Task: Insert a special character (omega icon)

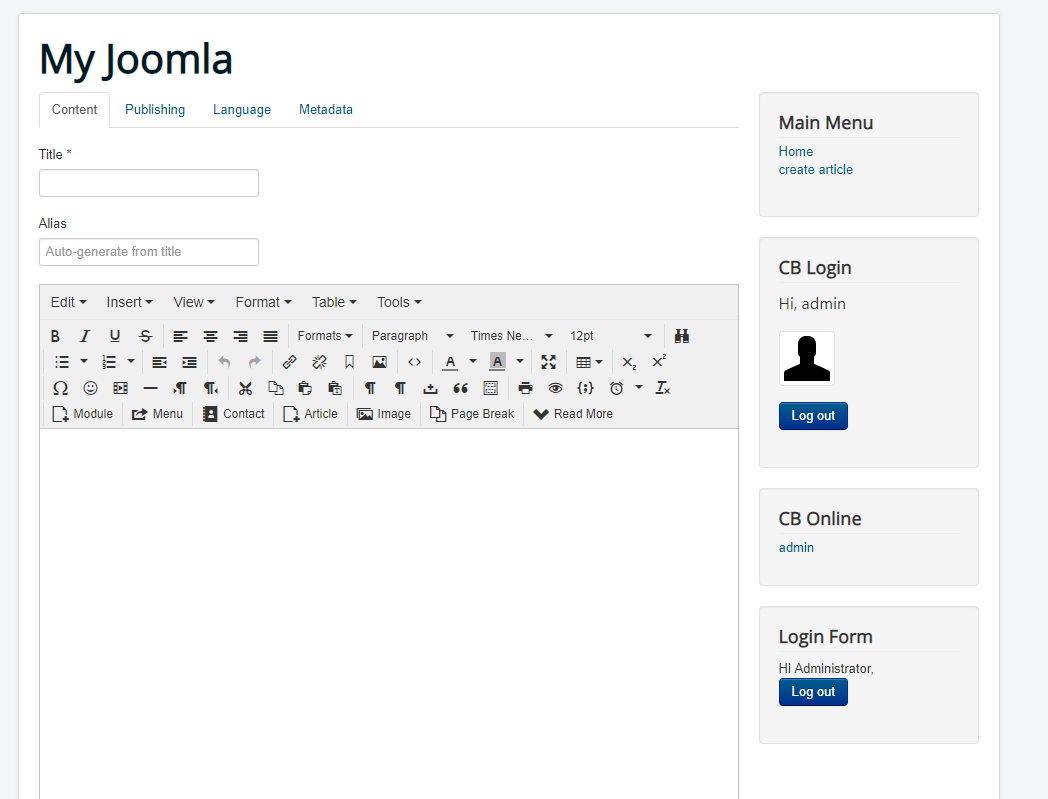Action: [x=60, y=388]
